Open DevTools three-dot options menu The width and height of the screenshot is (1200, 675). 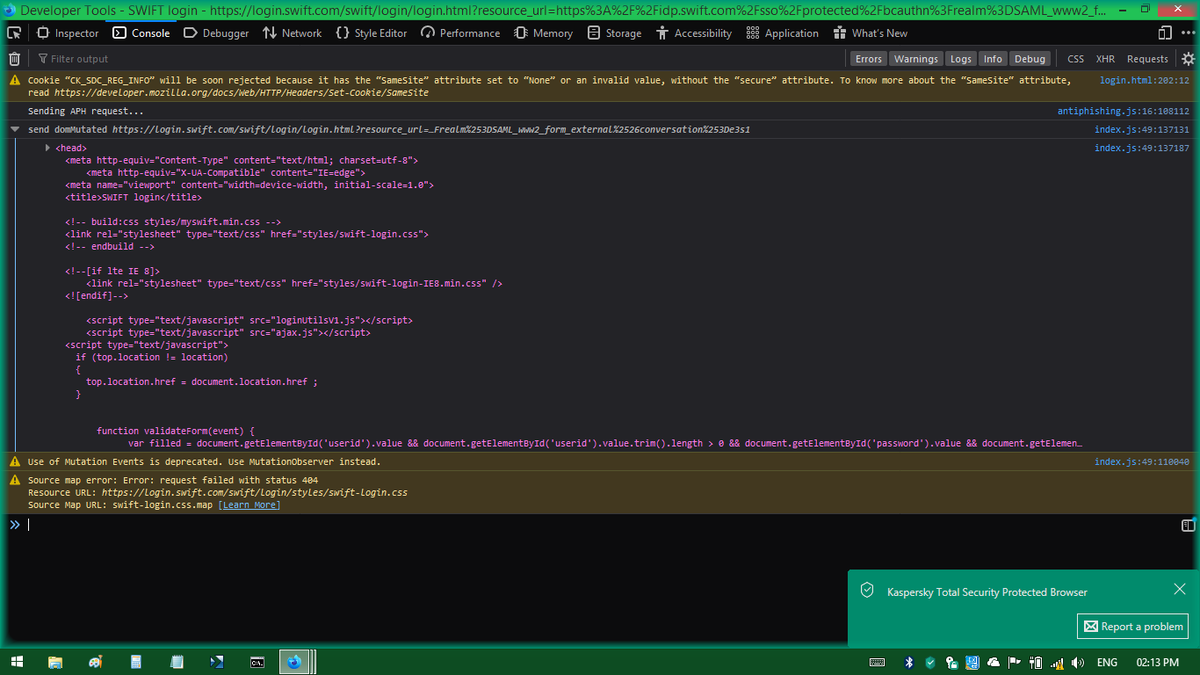(1187, 33)
